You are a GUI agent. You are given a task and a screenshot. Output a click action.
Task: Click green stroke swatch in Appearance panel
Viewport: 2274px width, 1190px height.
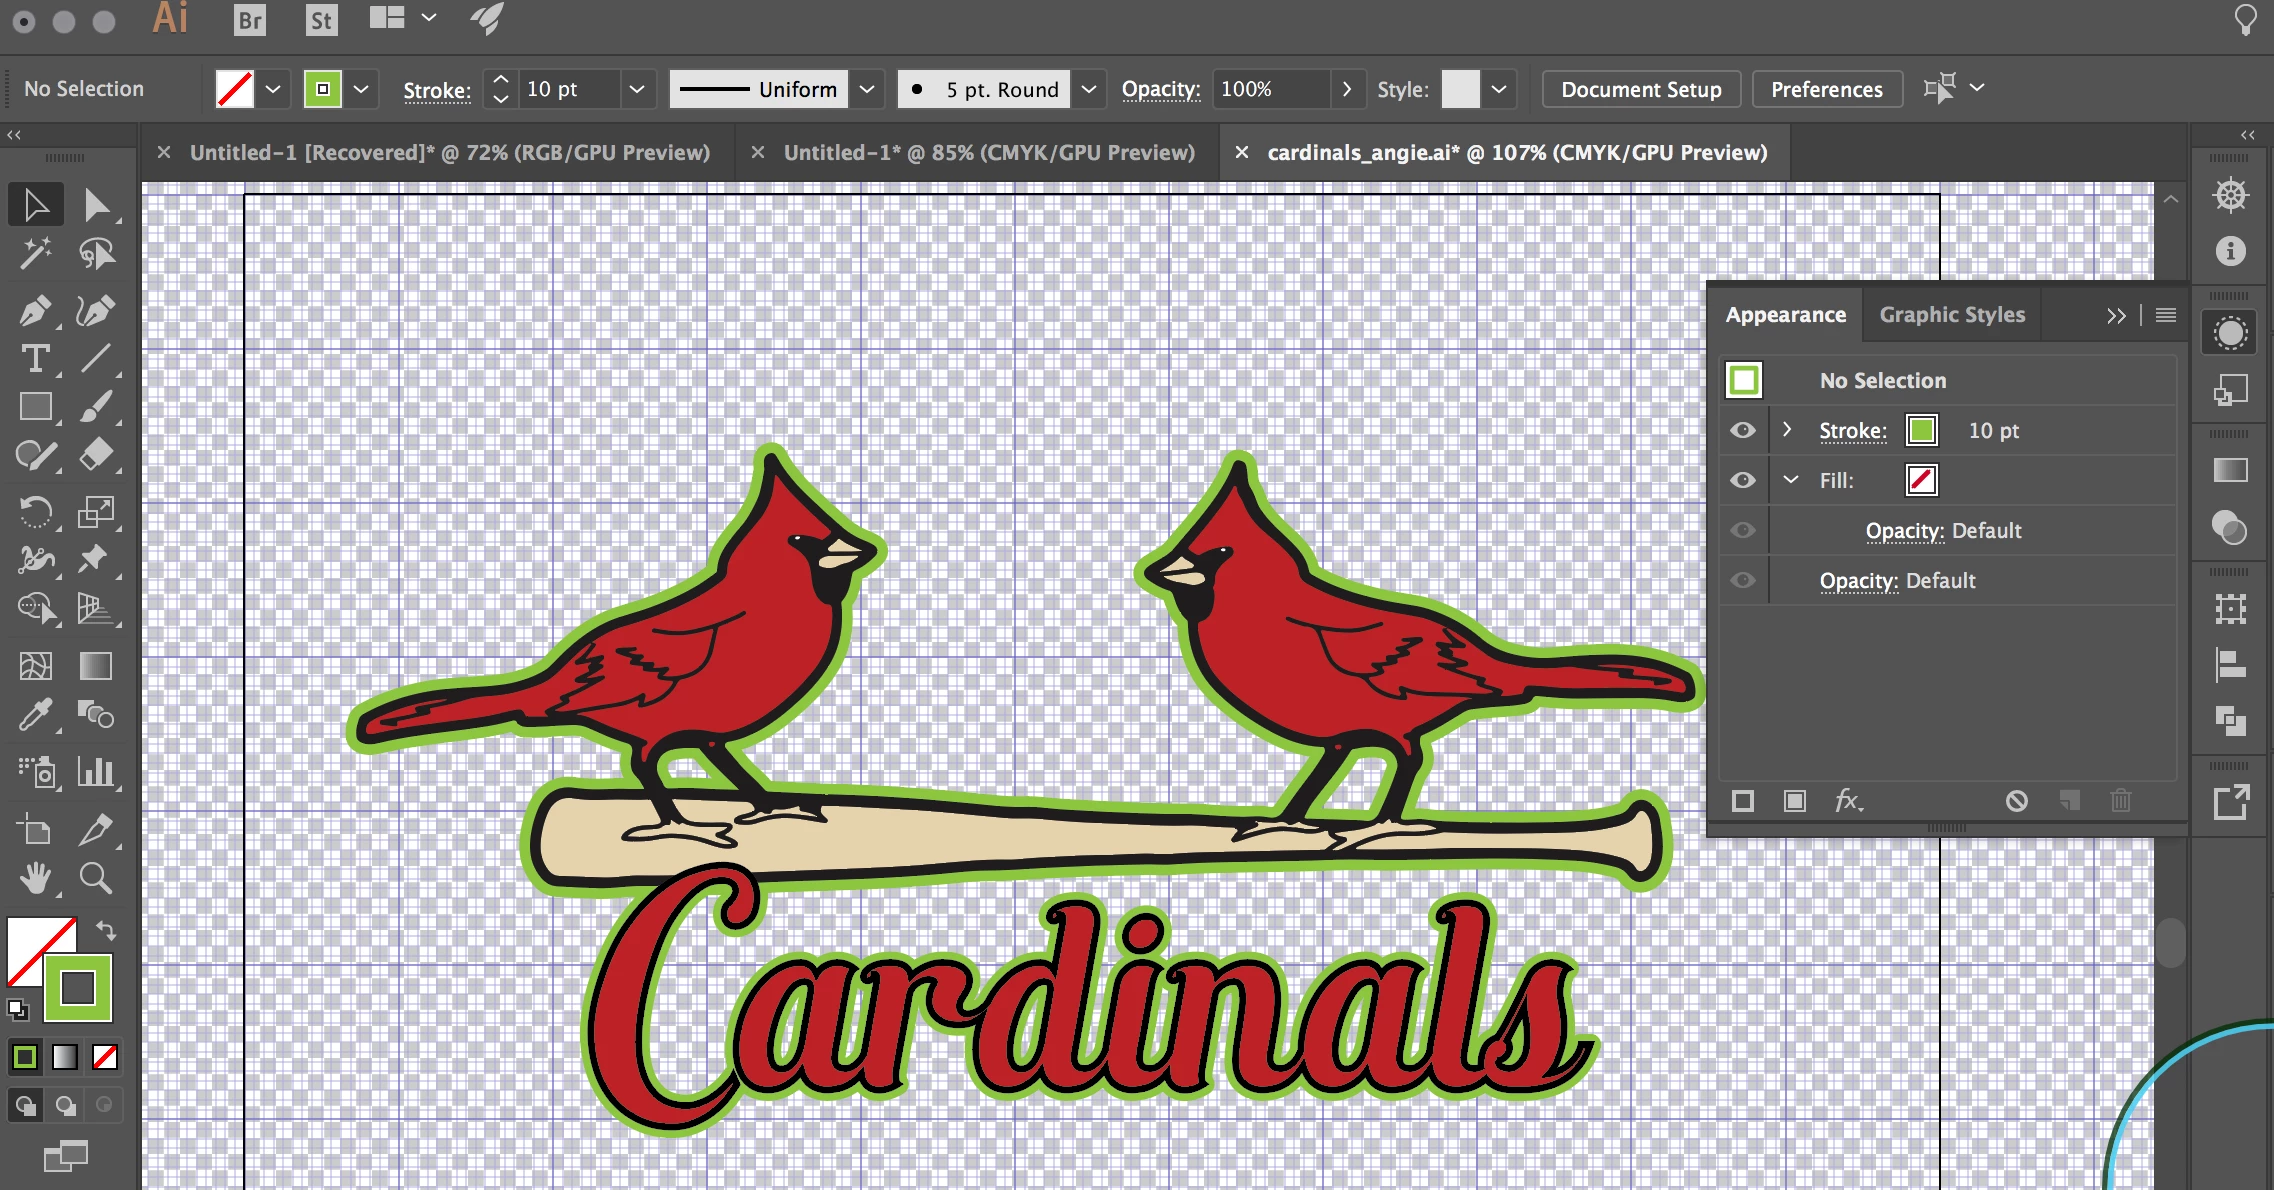pyautogui.click(x=1921, y=430)
